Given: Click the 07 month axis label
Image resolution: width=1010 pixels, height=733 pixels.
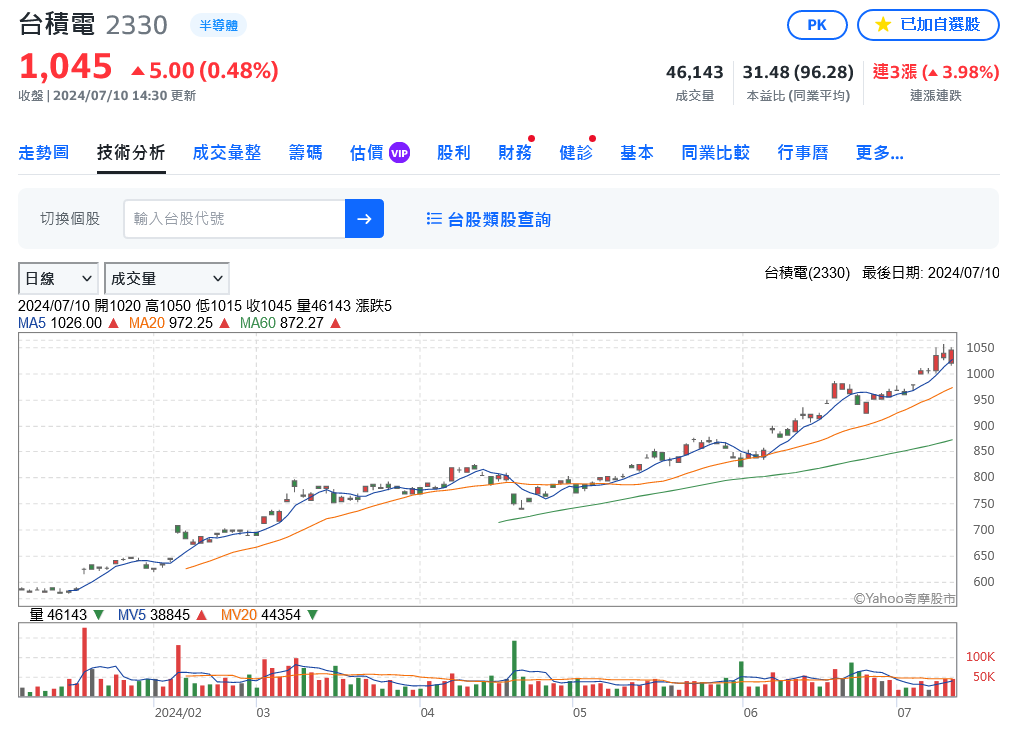Looking at the screenshot, I should tap(904, 713).
